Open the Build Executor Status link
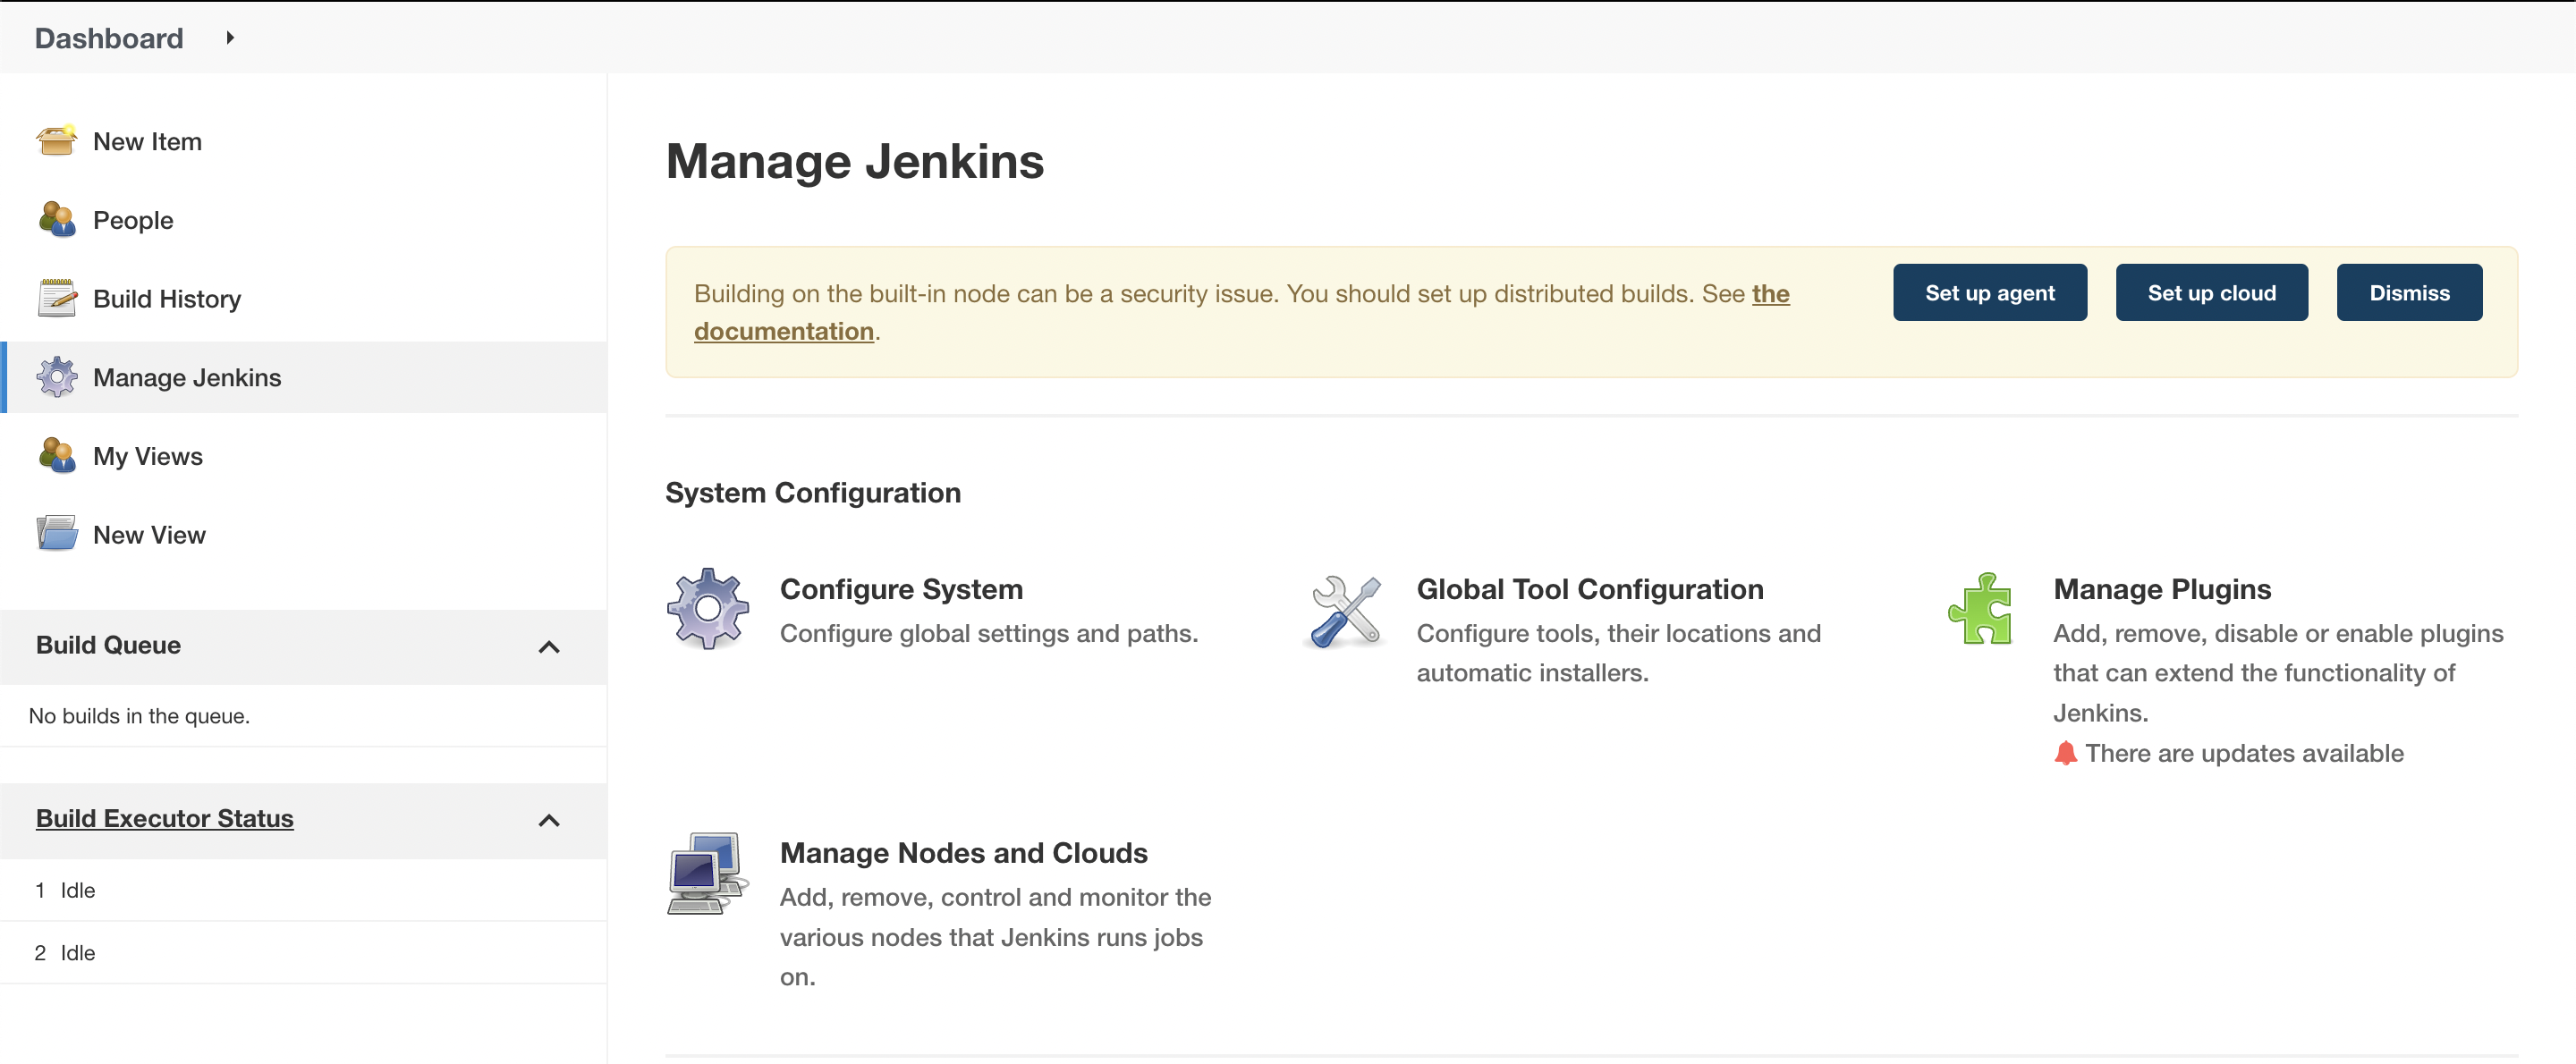 (x=165, y=818)
